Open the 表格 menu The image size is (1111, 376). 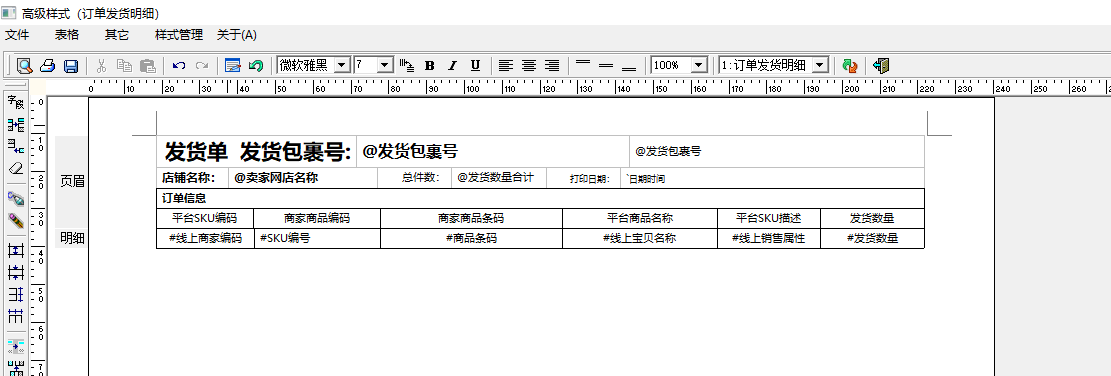coord(67,35)
